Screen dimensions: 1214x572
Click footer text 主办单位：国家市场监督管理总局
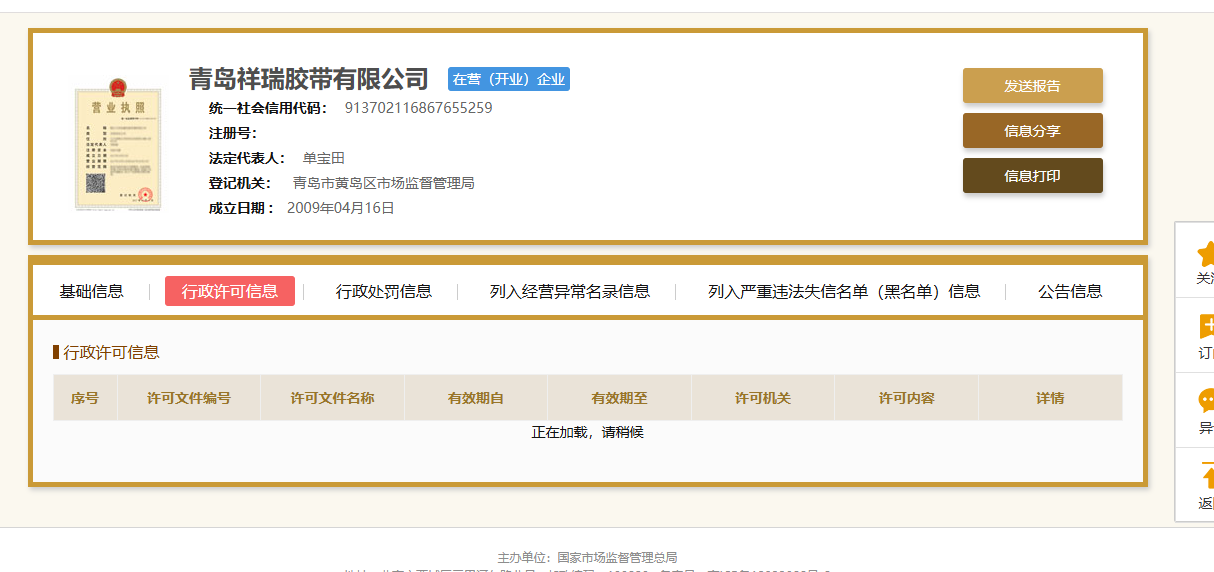(588, 557)
